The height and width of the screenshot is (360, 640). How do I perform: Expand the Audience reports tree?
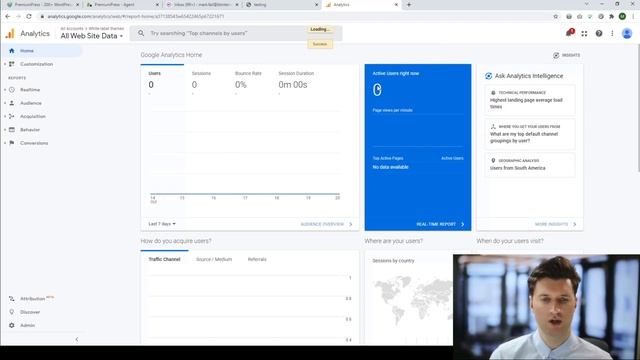coord(5,103)
